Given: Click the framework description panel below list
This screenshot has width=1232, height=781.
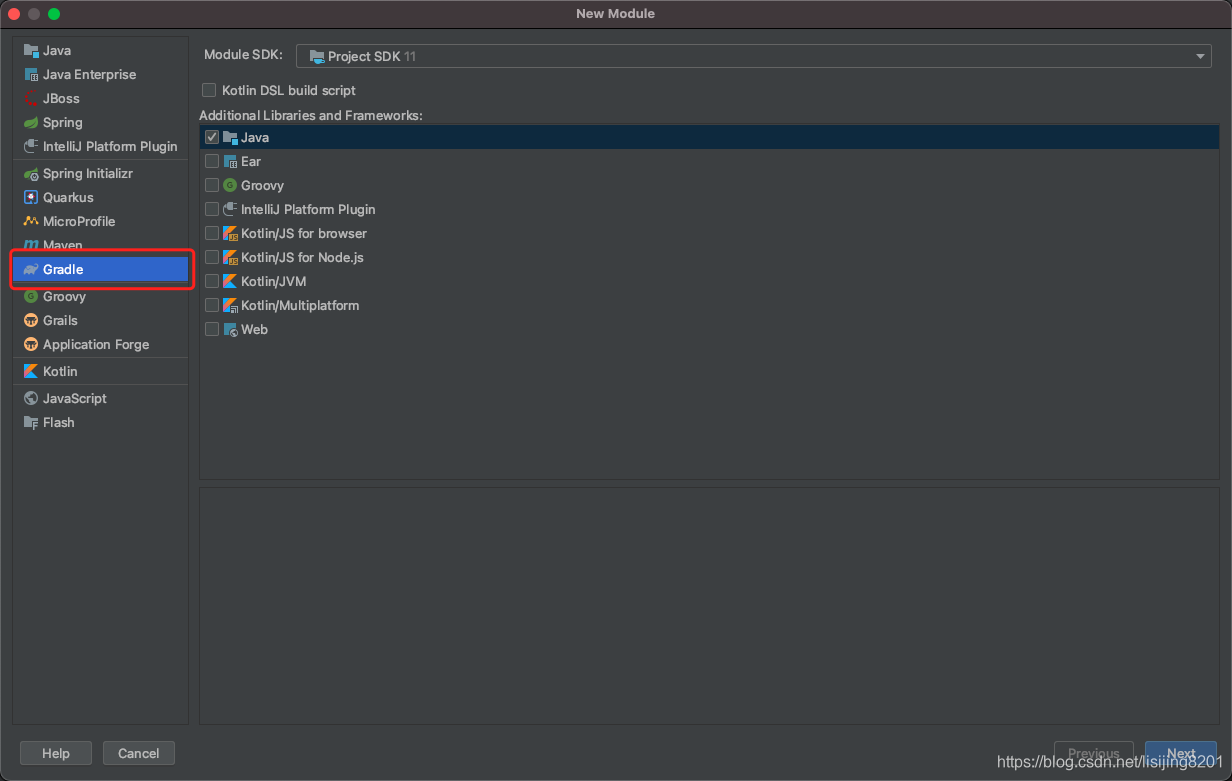Looking at the screenshot, I should 709,605.
